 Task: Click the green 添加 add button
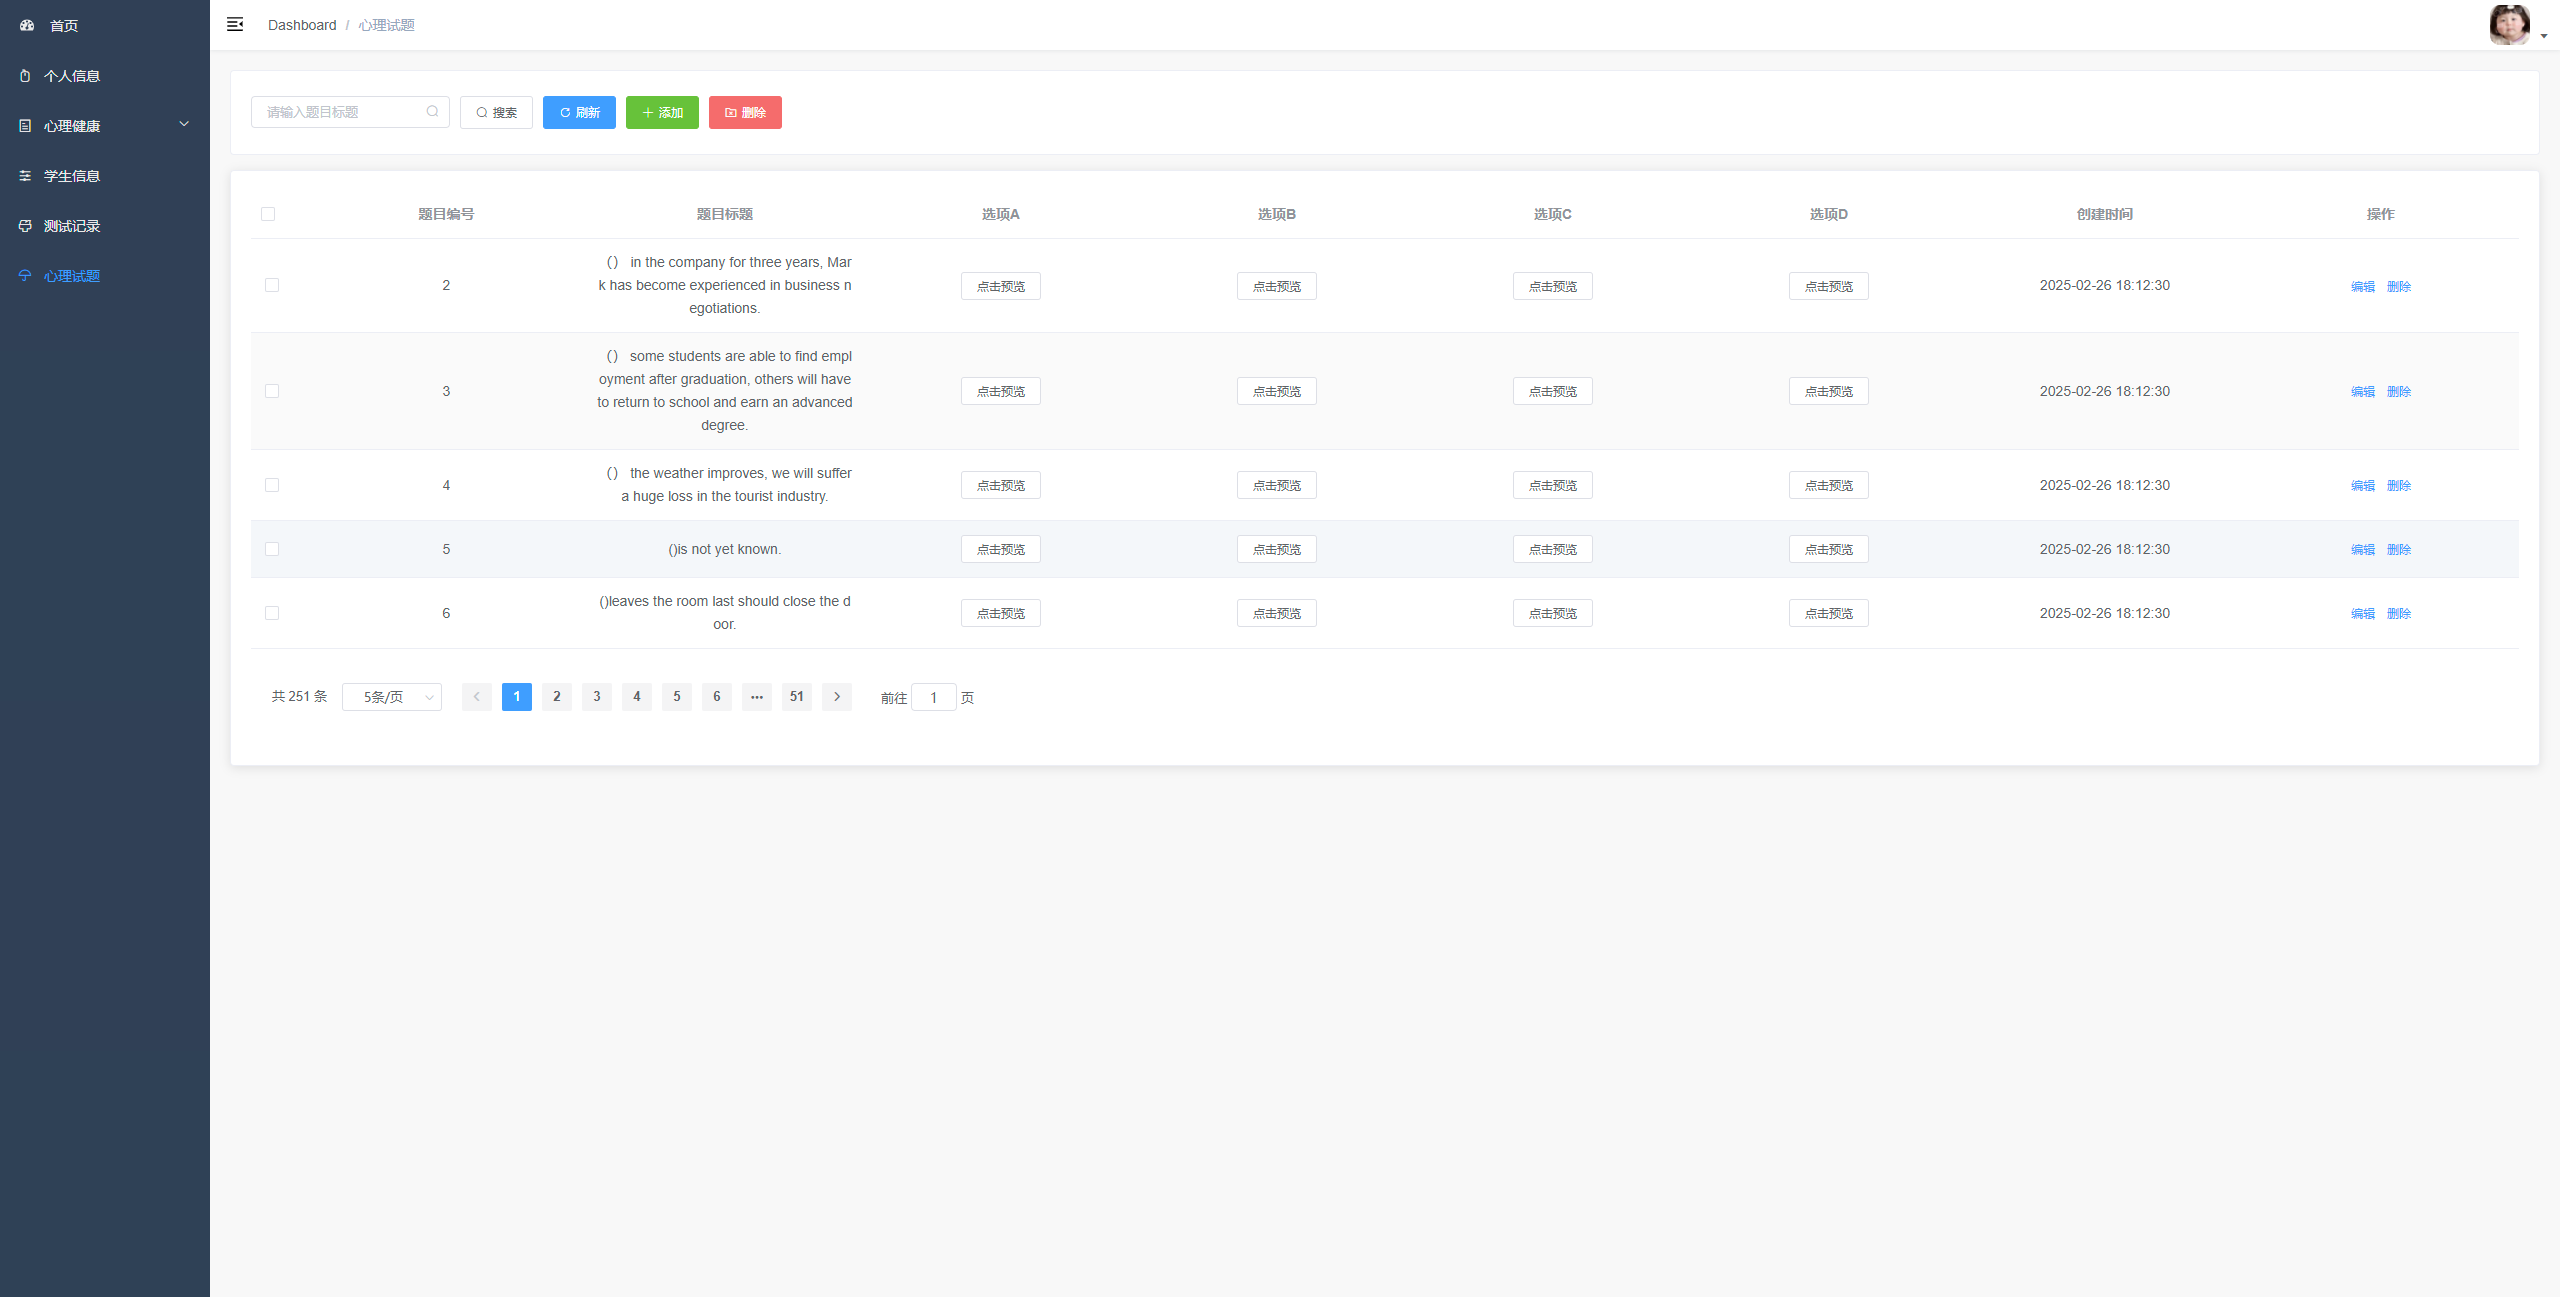(662, 112)
